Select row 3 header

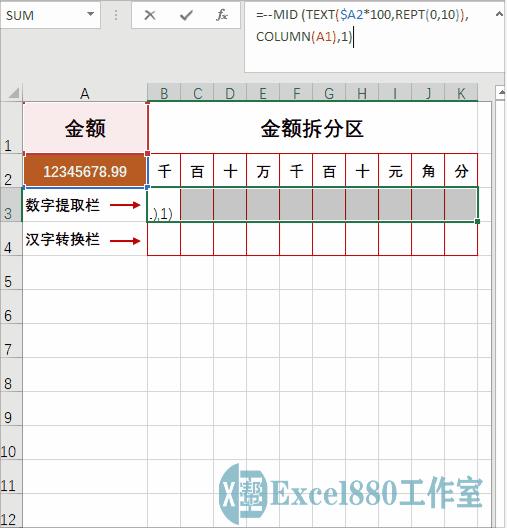tap(11, 204)
